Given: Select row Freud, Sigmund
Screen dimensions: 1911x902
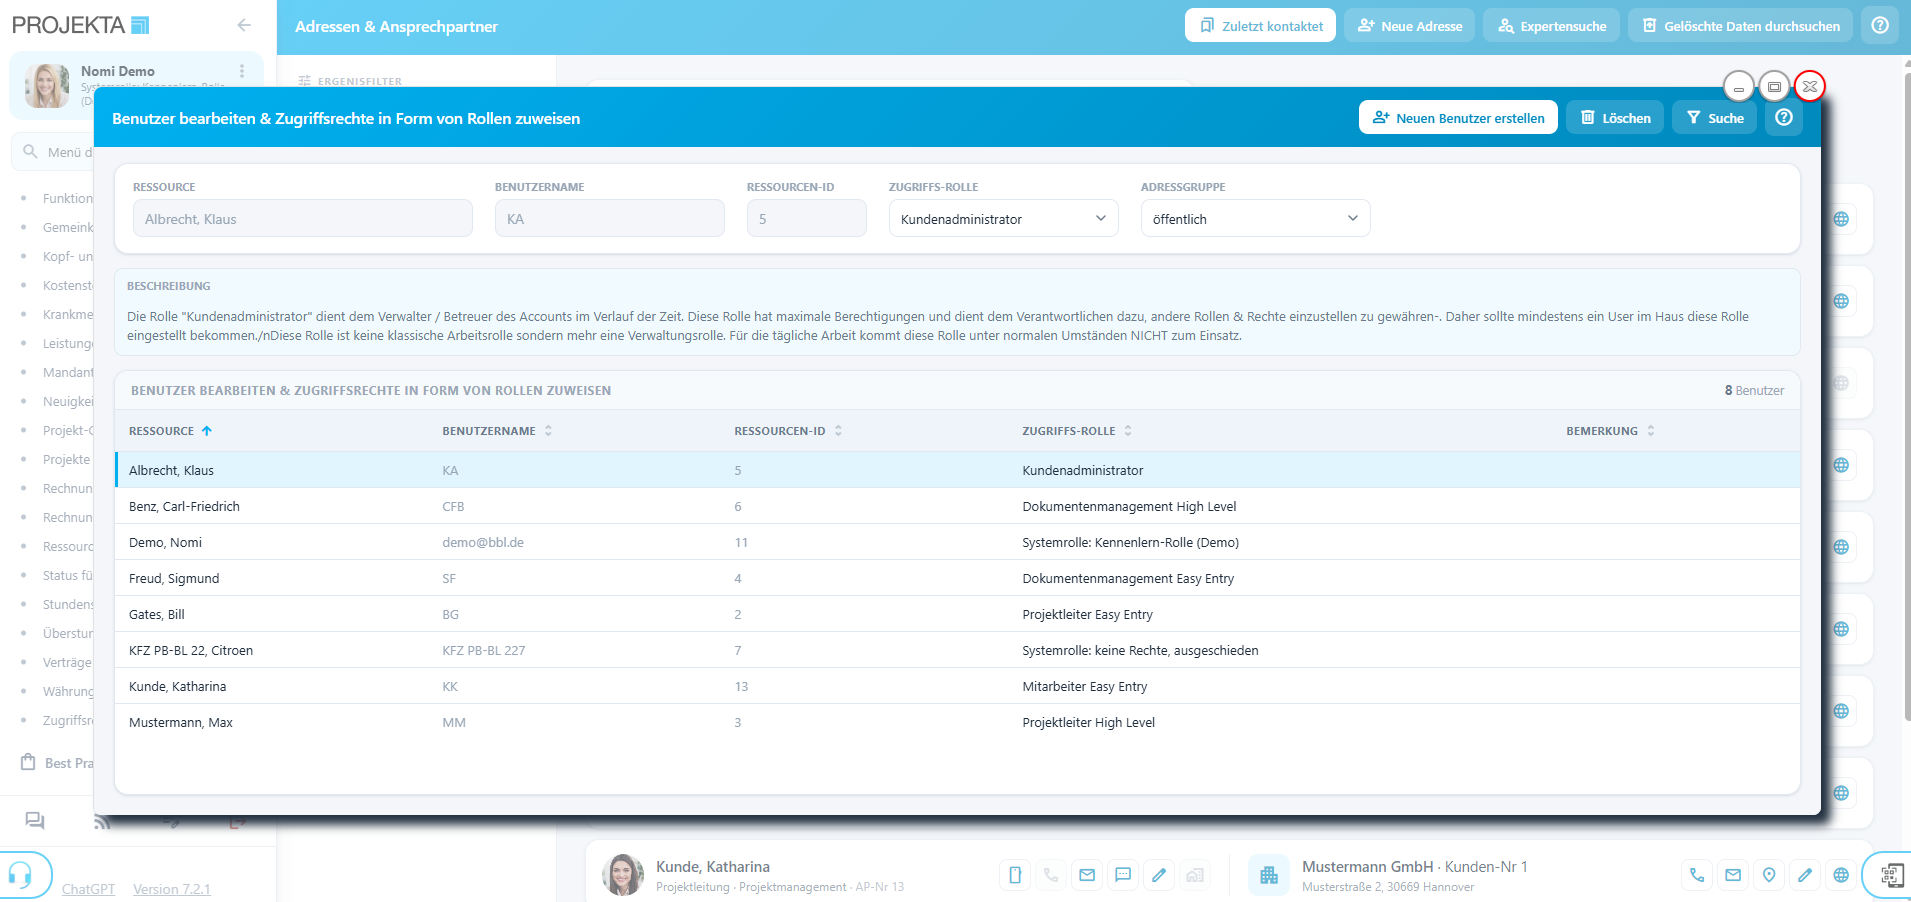Looking at the screenshot, I should (x=957, y=578).
